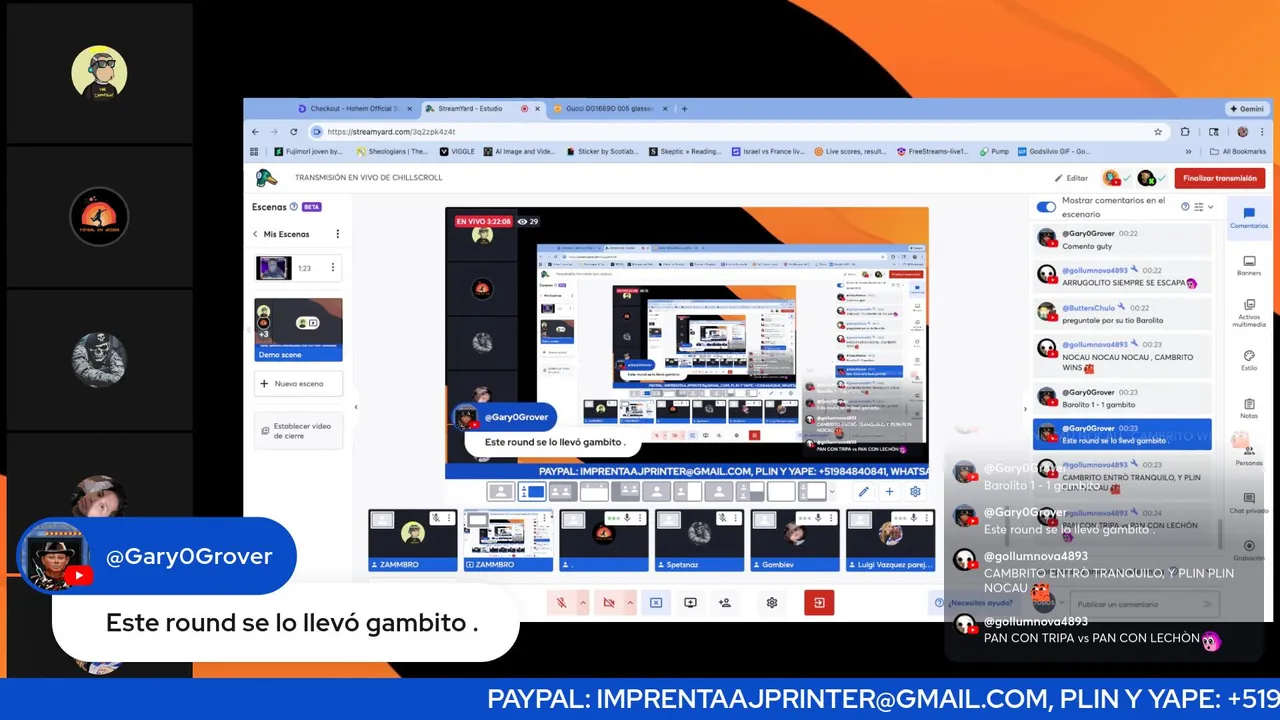This screenshot has width=1280, height=720.
Task: Open the VIGGLE bookmark
Action: point(458,152)
